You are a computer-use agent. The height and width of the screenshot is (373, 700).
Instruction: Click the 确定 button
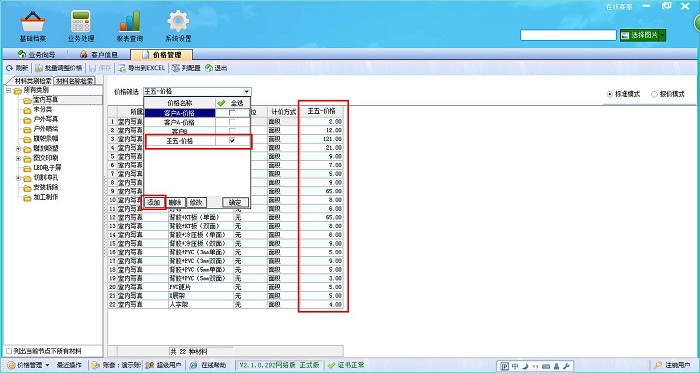(x=235, y=202)
